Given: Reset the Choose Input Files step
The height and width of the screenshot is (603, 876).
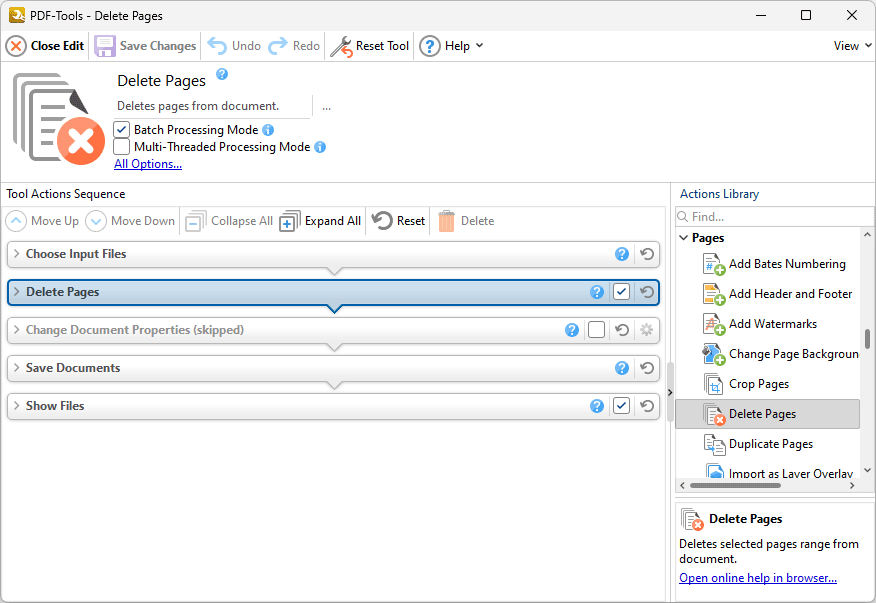Looking at the screenshot, I should pyautogui.click(x=647, y=254).
